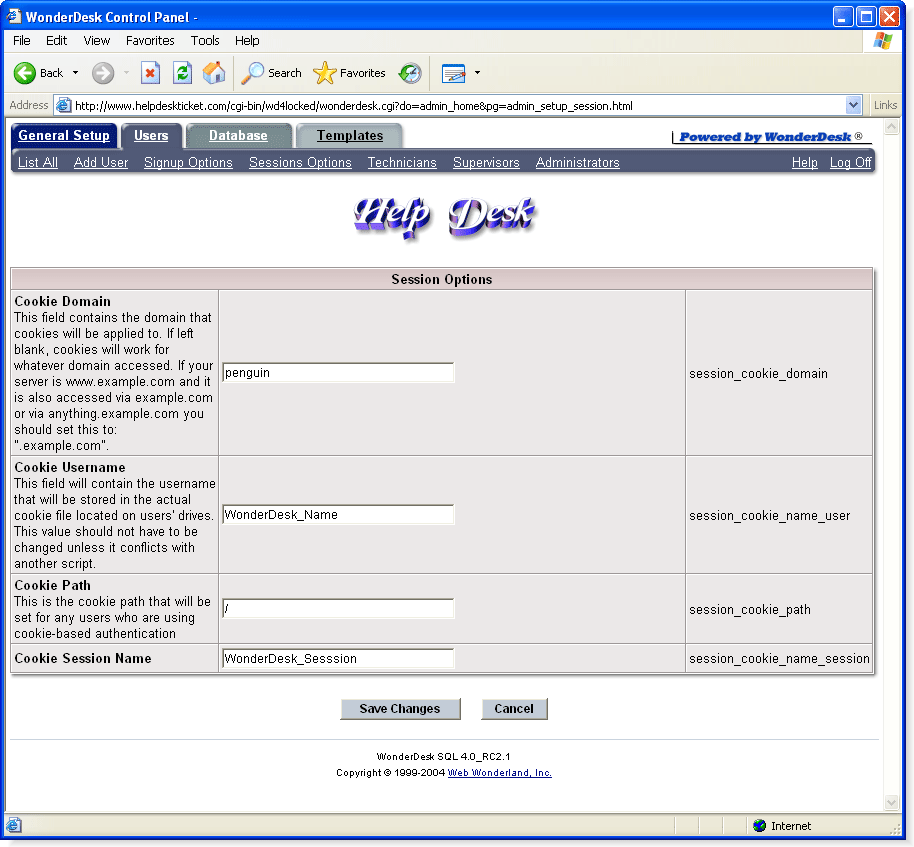Open the Tools menu
The image size is (914, 847).
(205, 41)
